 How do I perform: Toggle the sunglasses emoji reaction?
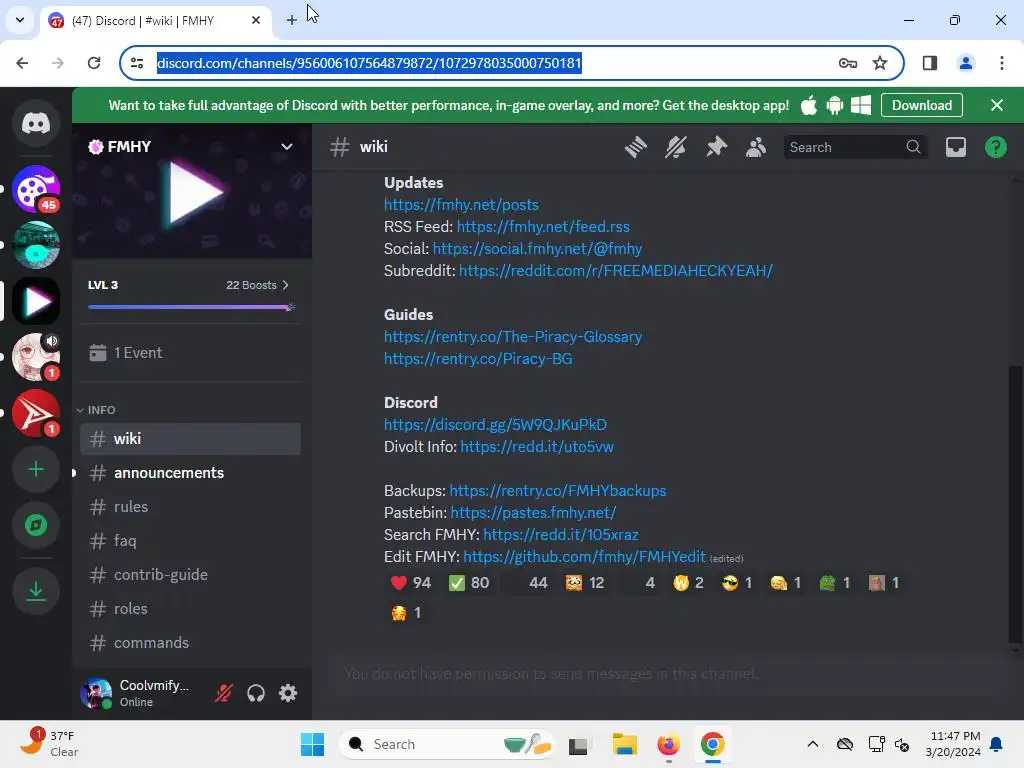[737, 583]
